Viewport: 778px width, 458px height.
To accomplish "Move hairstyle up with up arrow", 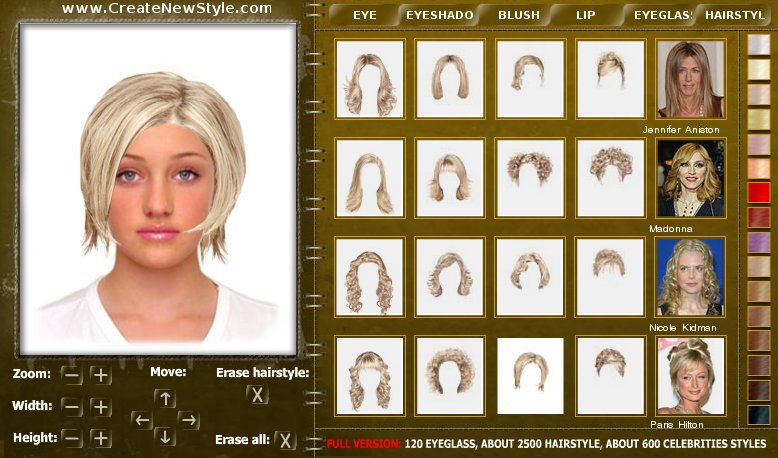I will (165, 398).
